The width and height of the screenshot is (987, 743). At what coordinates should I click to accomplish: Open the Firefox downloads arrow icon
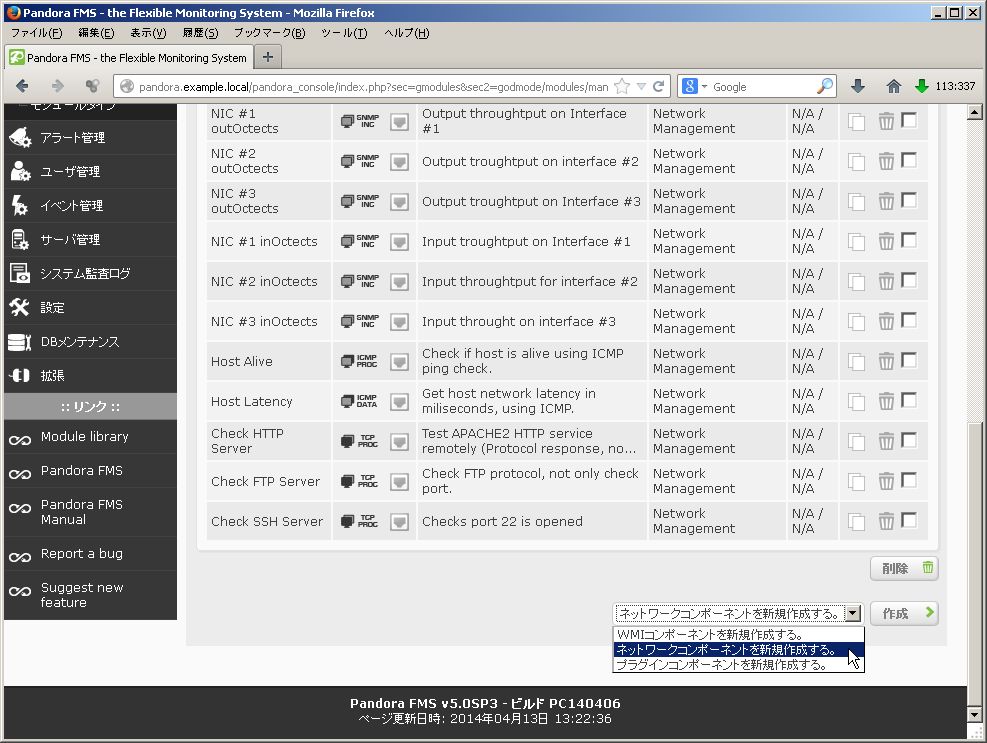pos(857,86)
